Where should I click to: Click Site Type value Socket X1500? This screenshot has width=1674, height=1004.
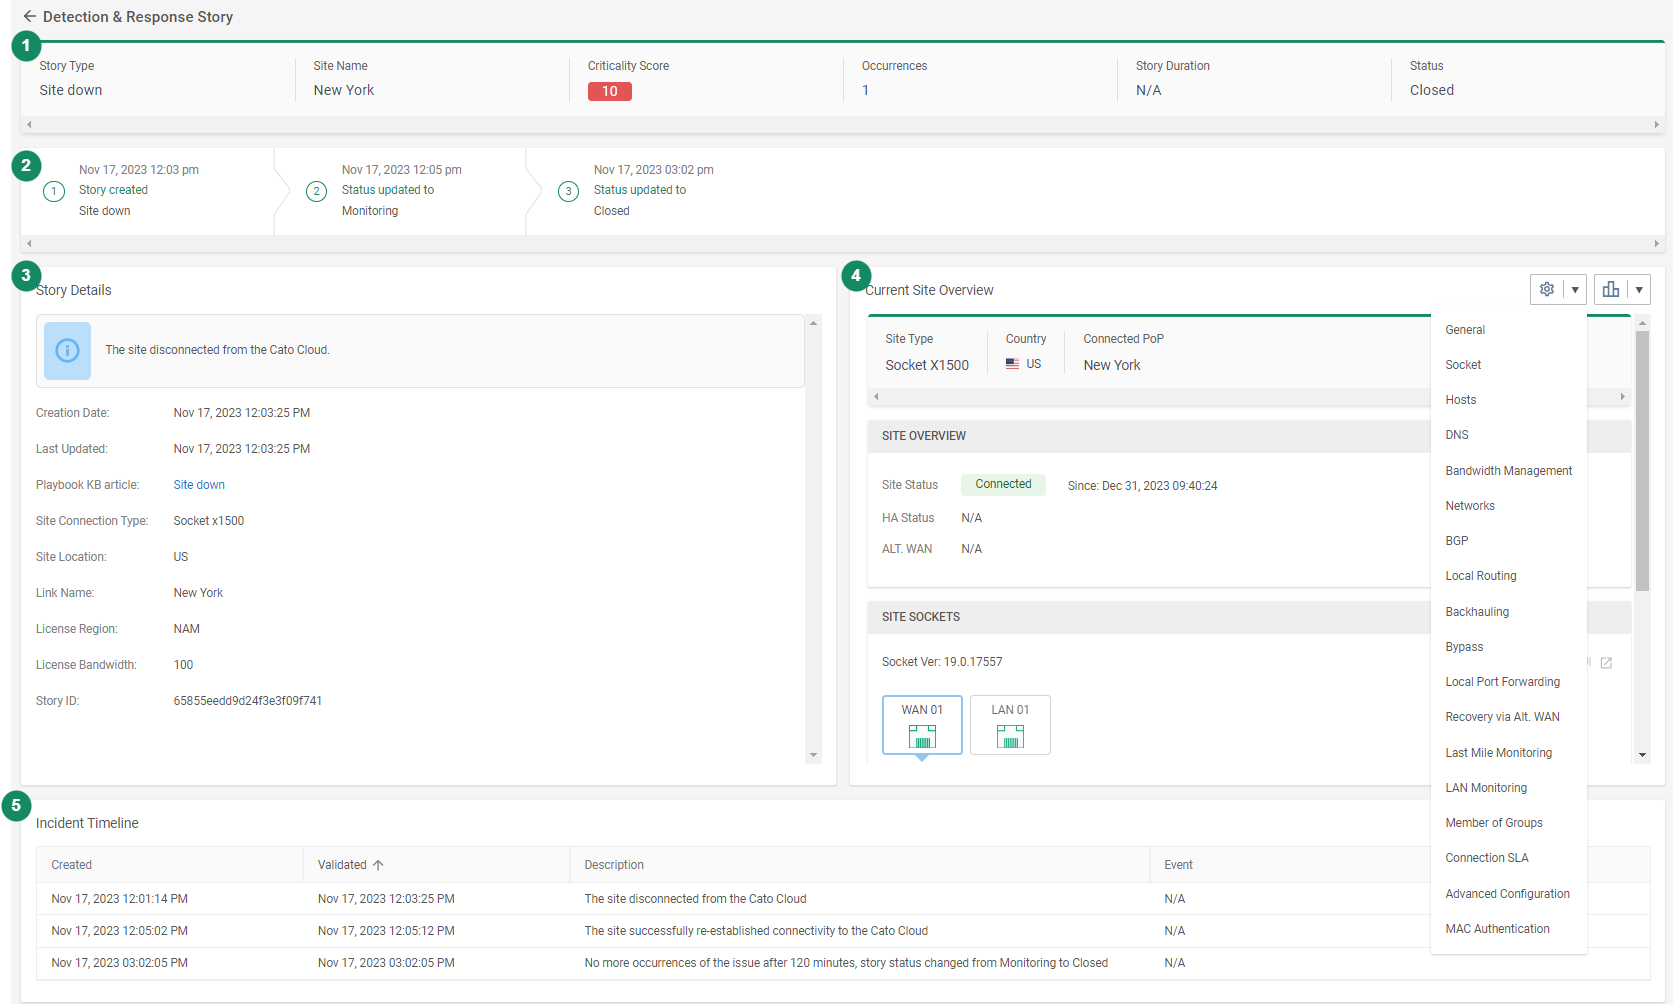point(927,365)
